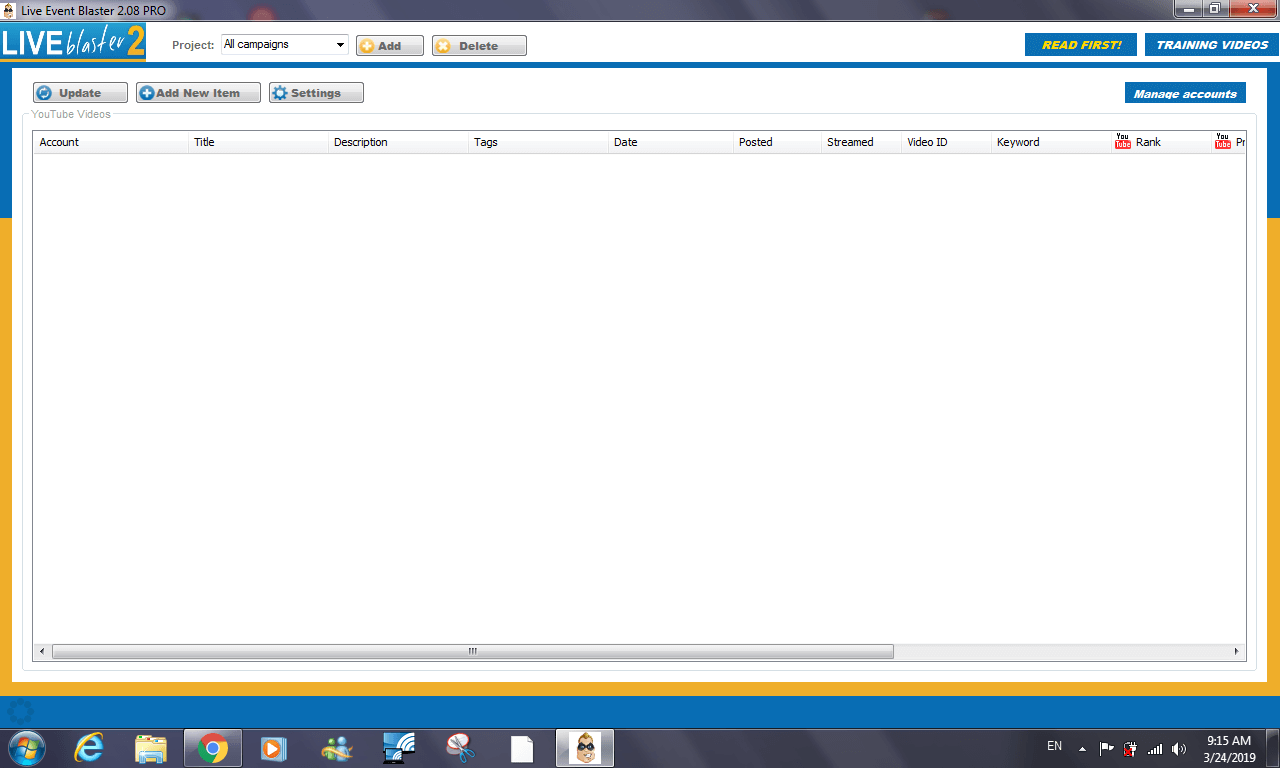Click the scrollbar right arrow

click(1237, 651)
